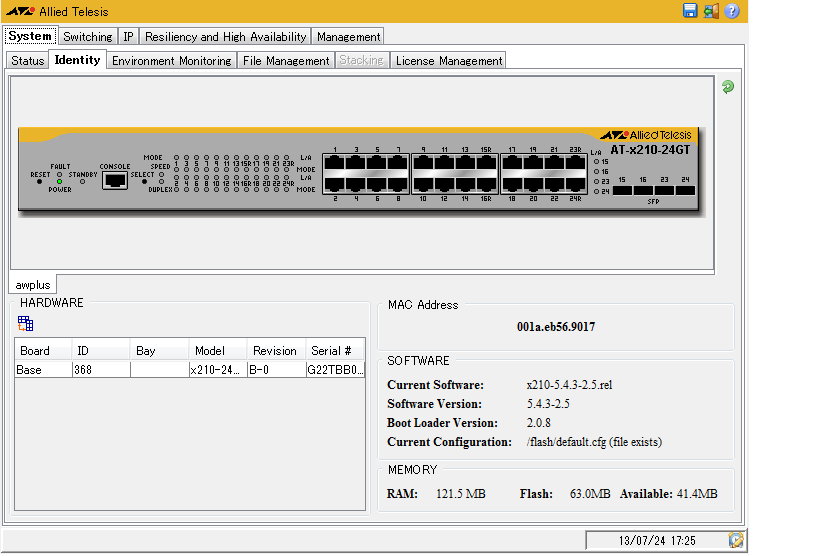Image resolution: width=819 pixels, height=556 pixels.
Task: Click current software x210-5.4.3-2.5.rel
Action: point(569,385)
